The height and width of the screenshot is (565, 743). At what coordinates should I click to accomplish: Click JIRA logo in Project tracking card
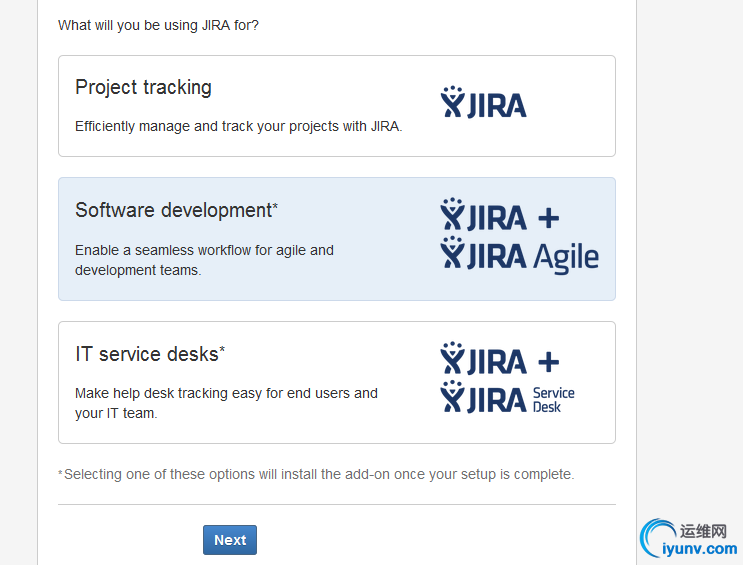[x=483, y=102]
